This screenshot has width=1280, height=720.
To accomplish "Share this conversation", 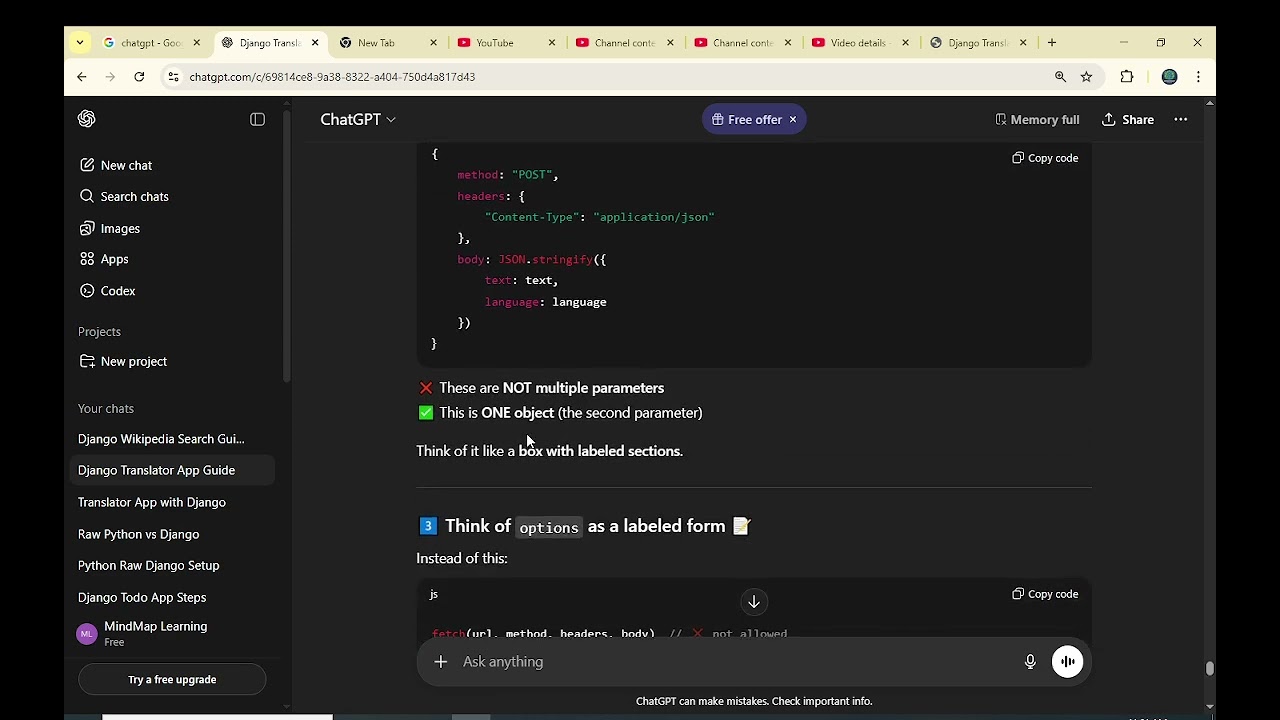I will (1128, 119).
